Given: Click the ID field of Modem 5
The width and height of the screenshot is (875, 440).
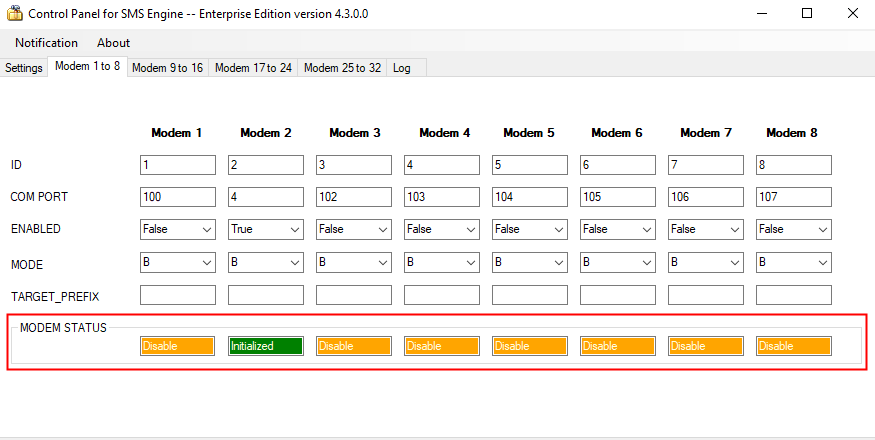Looking at the screenshot, I should coord(529,164).
